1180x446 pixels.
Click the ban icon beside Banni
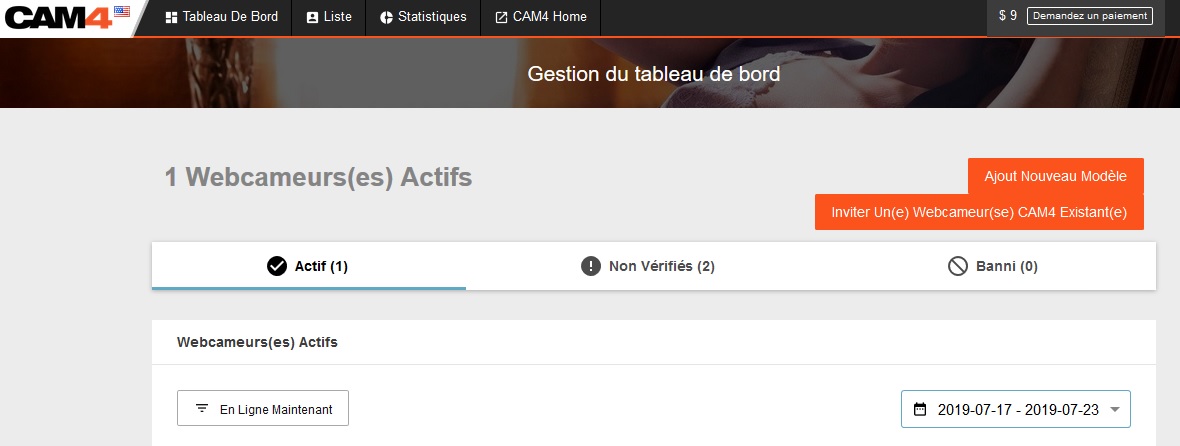(958, 266)
